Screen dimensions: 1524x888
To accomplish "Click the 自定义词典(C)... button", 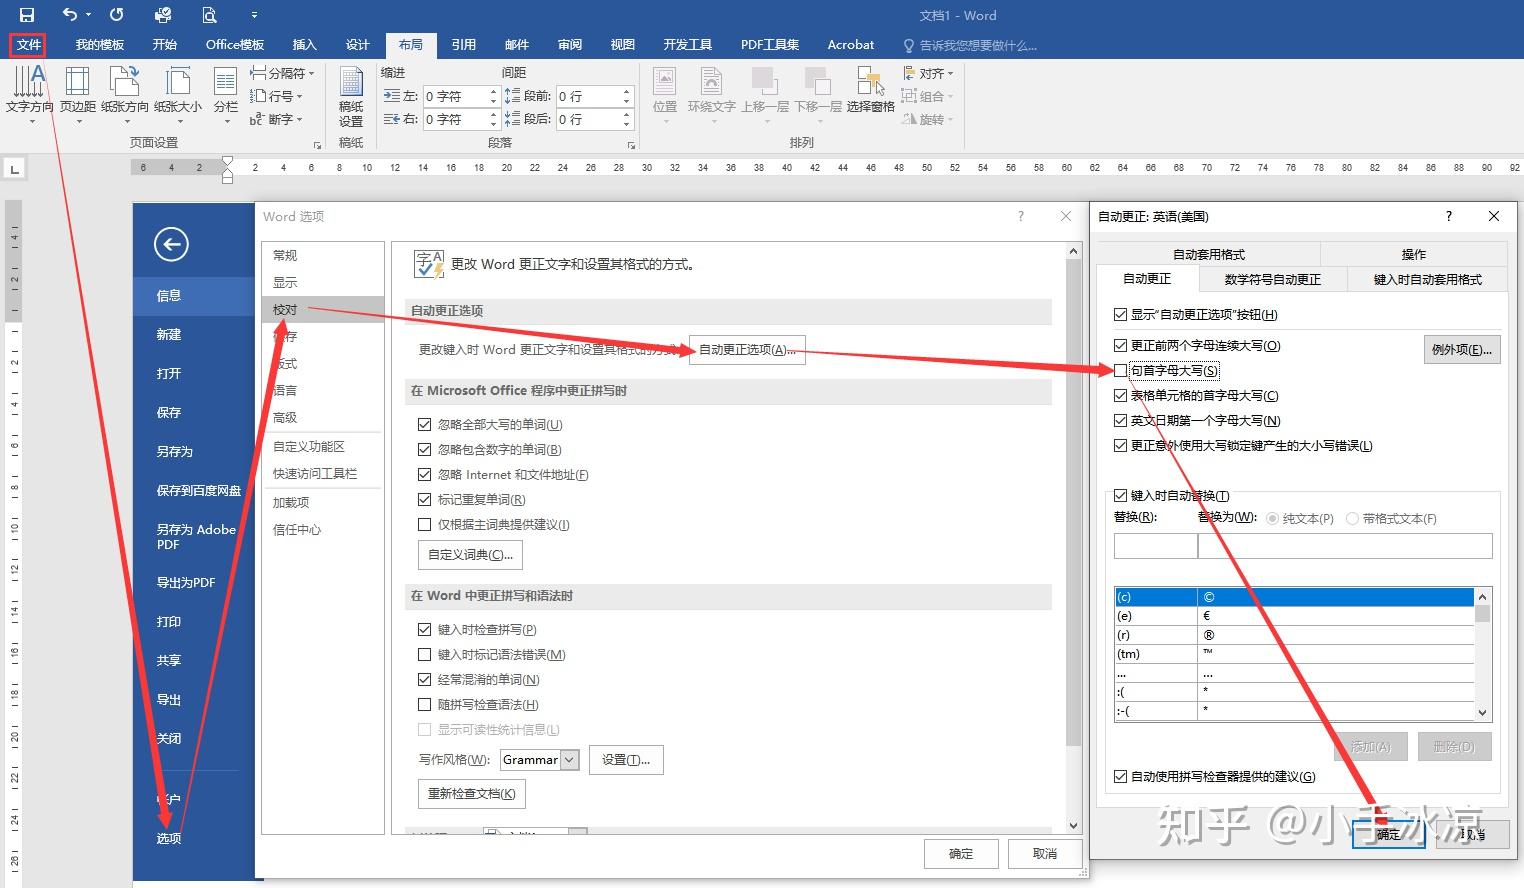I will point(470,554).
